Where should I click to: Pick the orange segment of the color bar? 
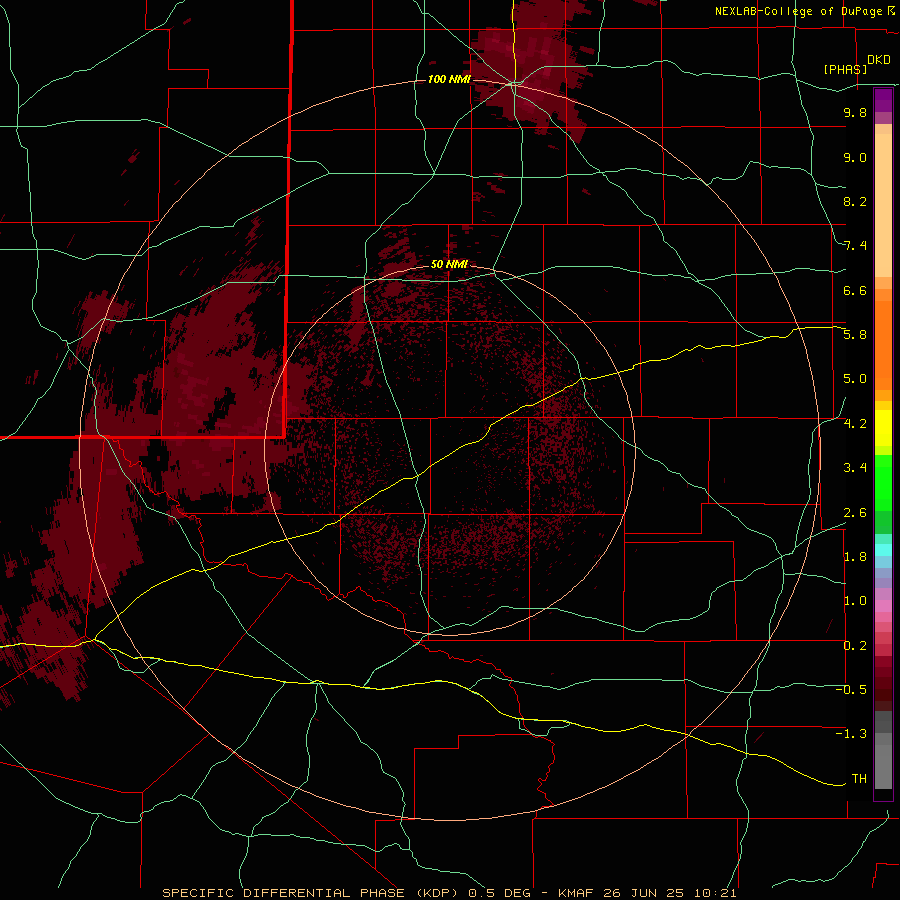[883, 346]
